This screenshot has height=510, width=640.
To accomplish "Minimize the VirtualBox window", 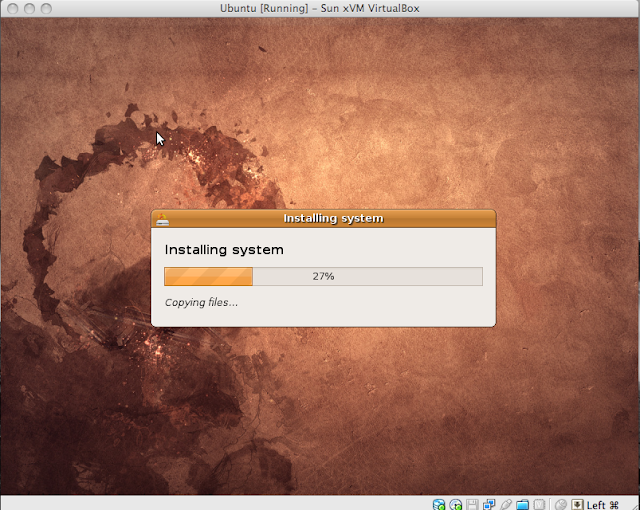I will pos(29,8).
